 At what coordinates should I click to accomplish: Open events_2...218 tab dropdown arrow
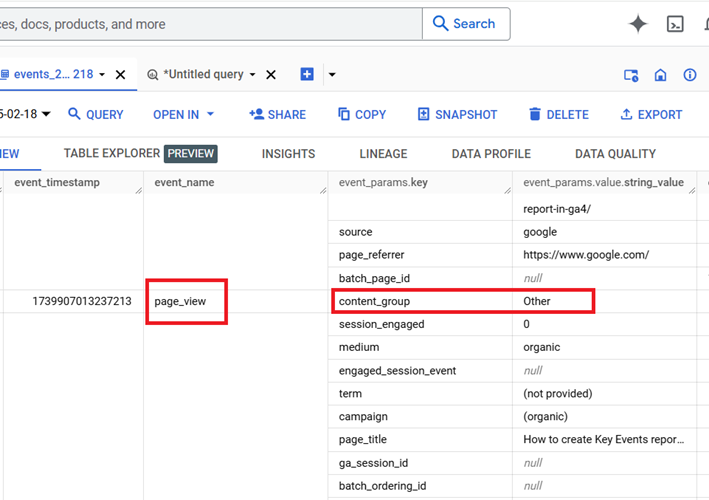(x=102, y=75)
